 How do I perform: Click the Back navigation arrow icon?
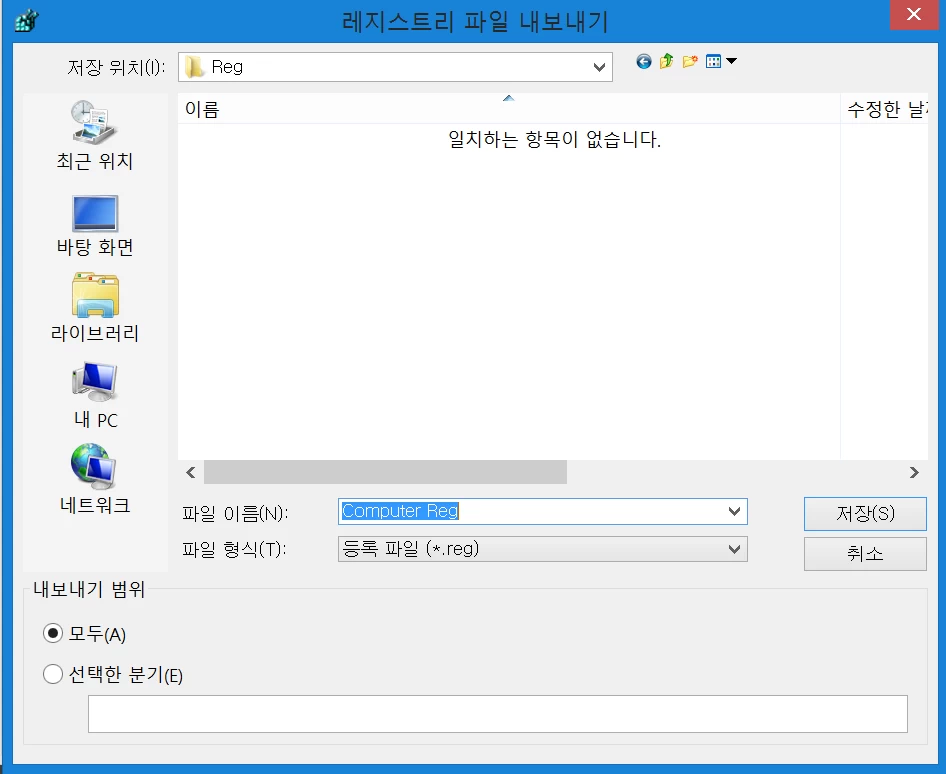click(x=643, y=62)
